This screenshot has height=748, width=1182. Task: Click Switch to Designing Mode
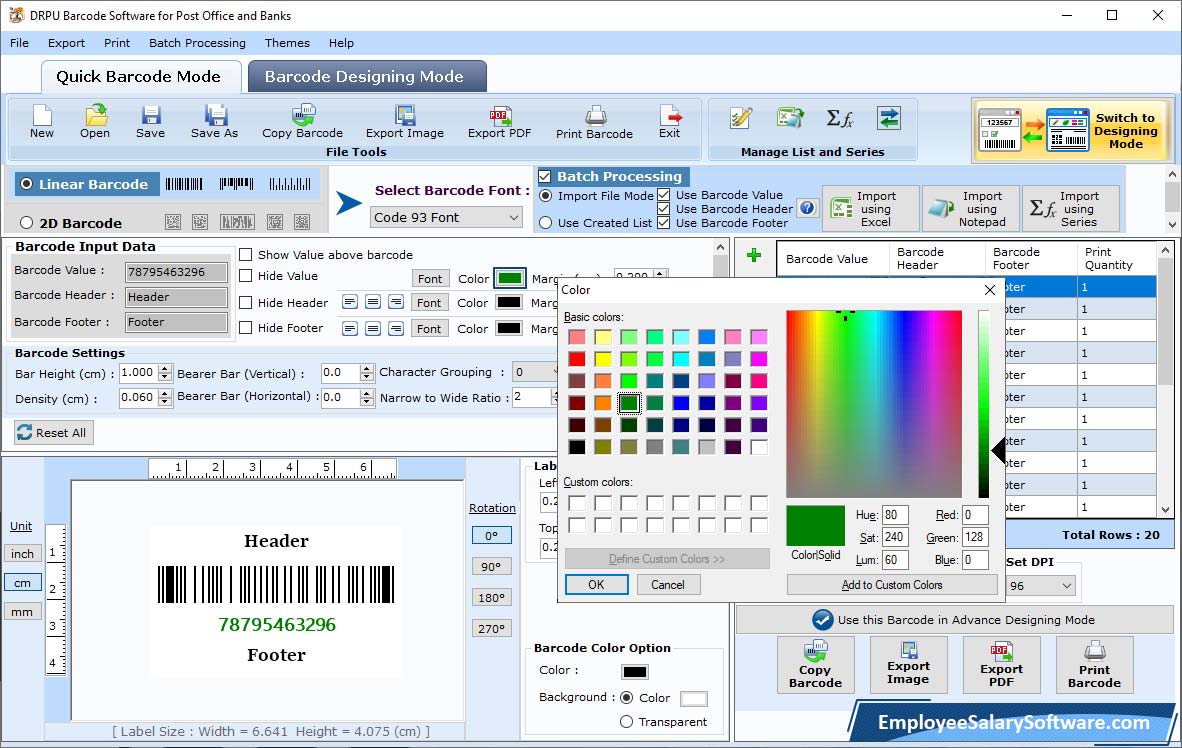click(x=1073, y=130)
